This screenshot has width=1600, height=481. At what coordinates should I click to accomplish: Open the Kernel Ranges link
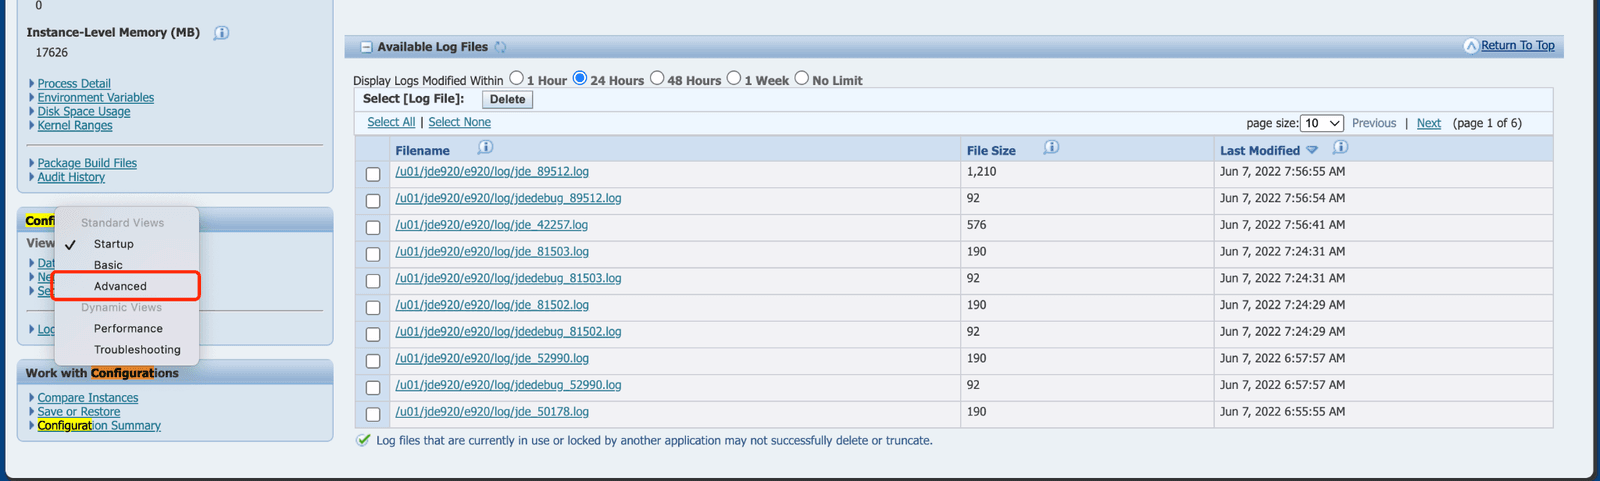(x=75, y=126)
